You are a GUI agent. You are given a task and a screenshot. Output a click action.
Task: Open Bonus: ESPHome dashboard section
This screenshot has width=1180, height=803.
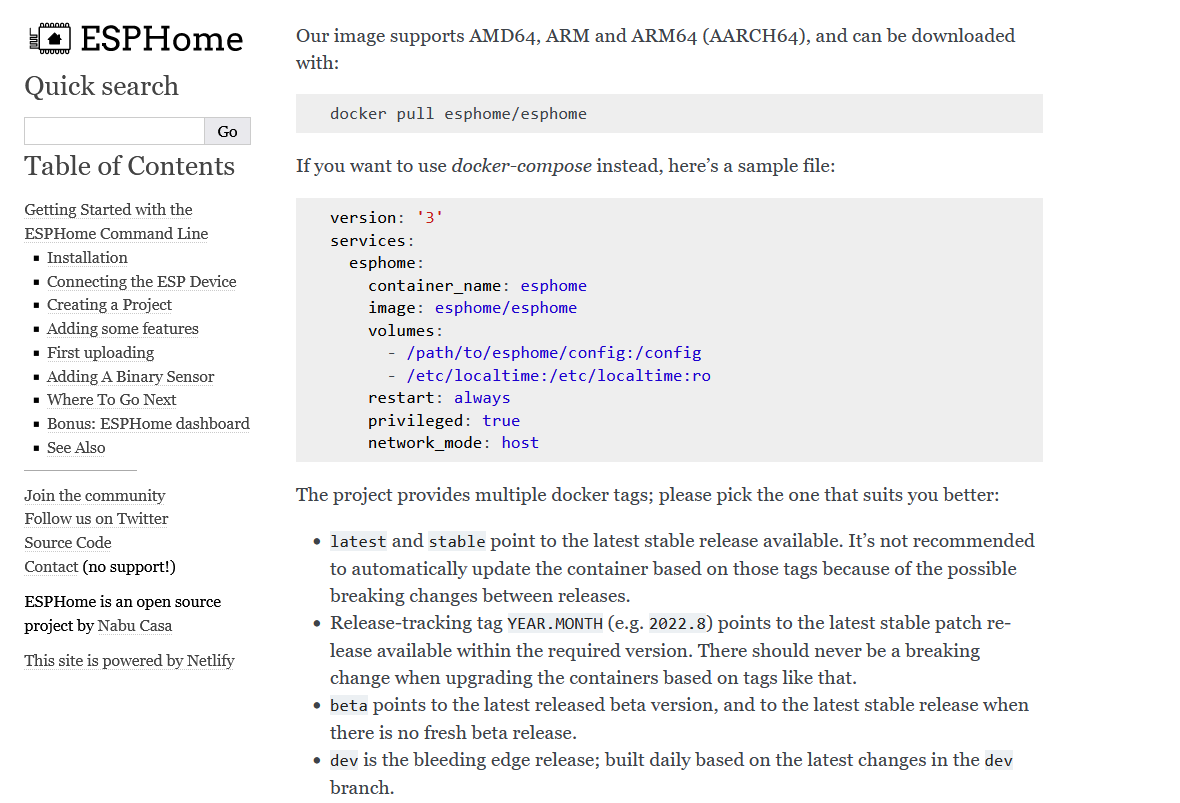[x=148, y=424]
